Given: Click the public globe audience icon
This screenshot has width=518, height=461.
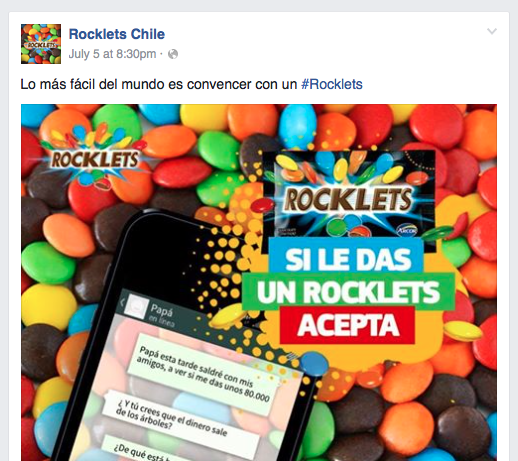Looking at the screenshot, I should pos(173,54).
